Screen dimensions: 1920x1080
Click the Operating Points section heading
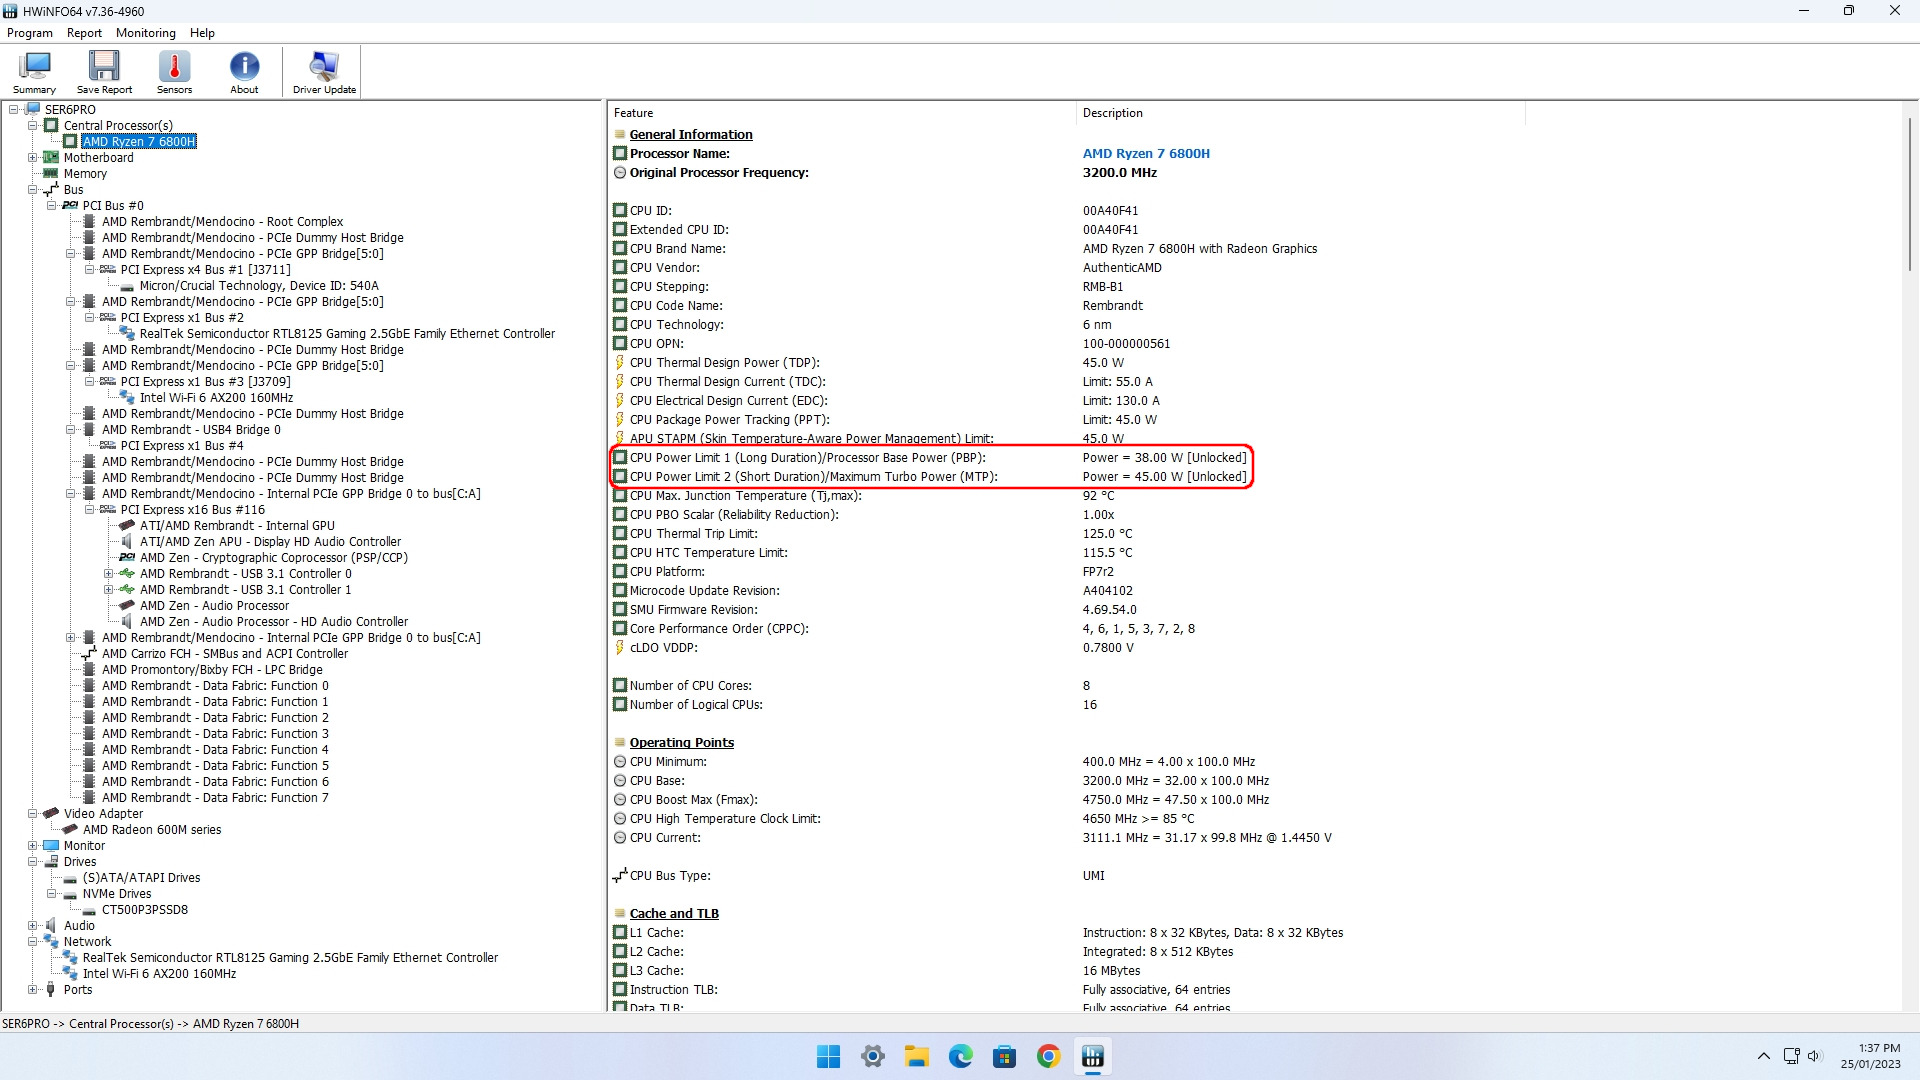click(x=682, y=743)
